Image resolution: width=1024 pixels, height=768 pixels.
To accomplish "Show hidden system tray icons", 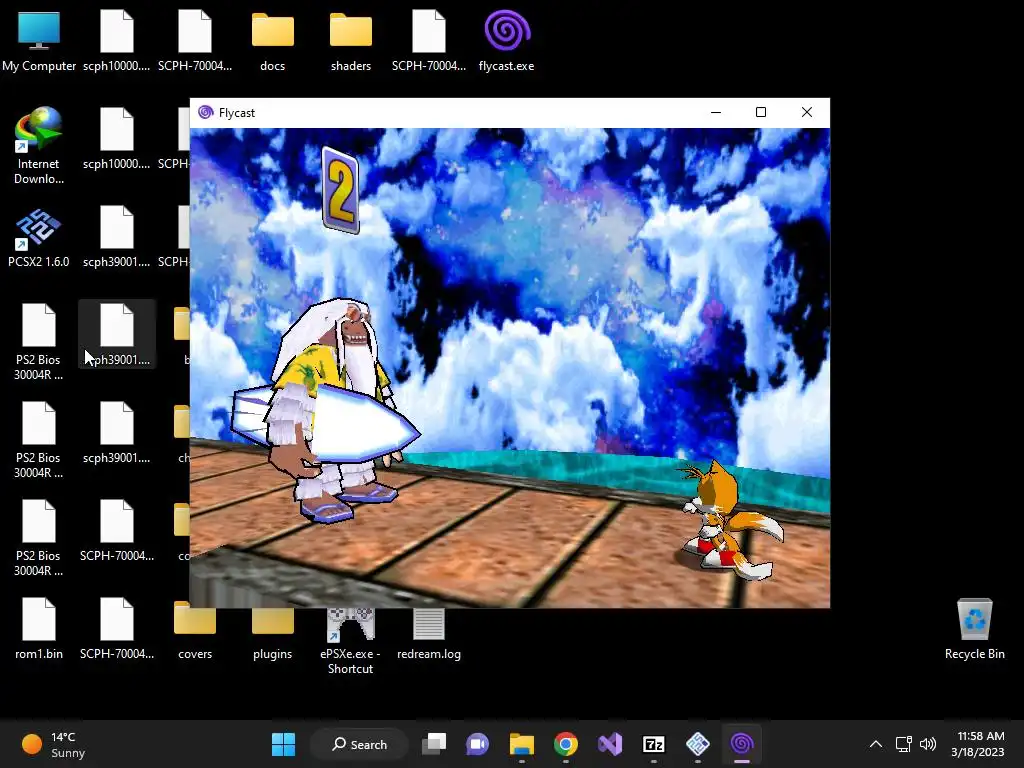I will point(876,744).
